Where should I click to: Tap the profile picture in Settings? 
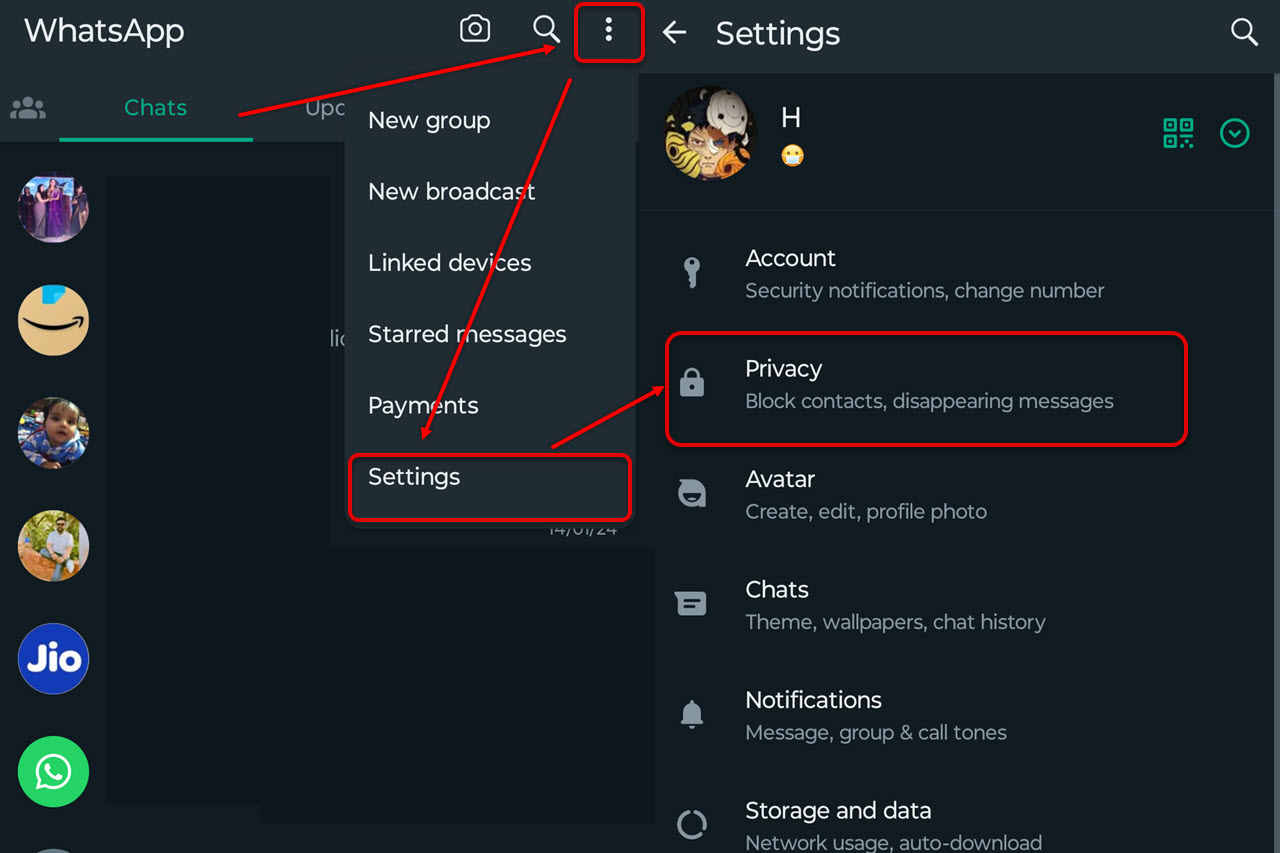(x=710, y=133)
